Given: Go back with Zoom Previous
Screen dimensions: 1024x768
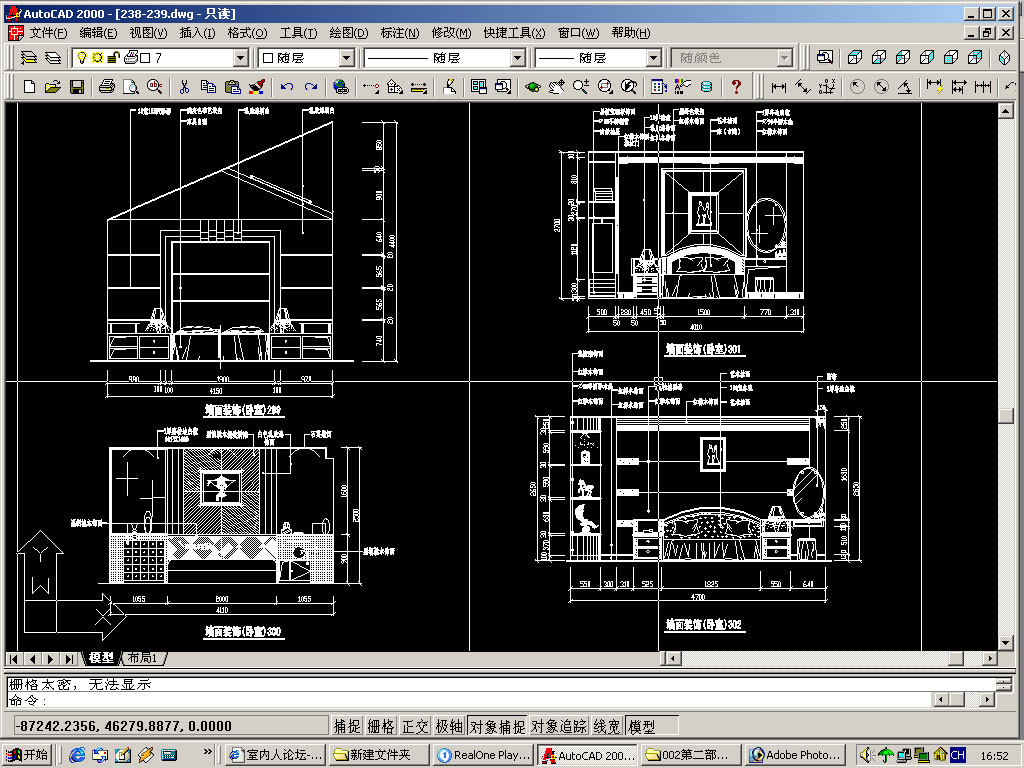Looking at the screenshot, I should click(628, 86).
